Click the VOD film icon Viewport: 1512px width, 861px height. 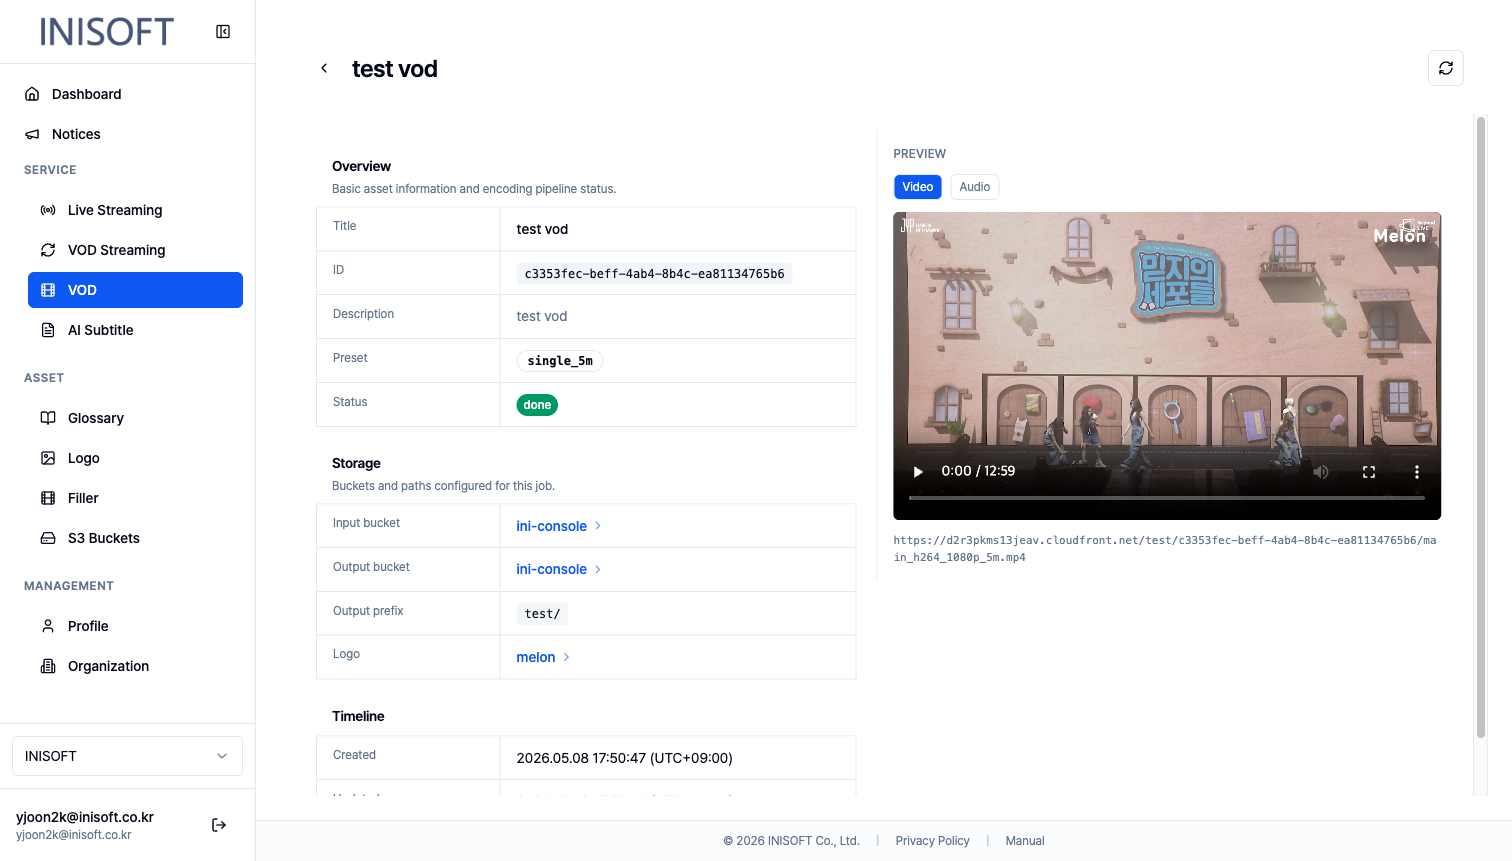[48, 290]
